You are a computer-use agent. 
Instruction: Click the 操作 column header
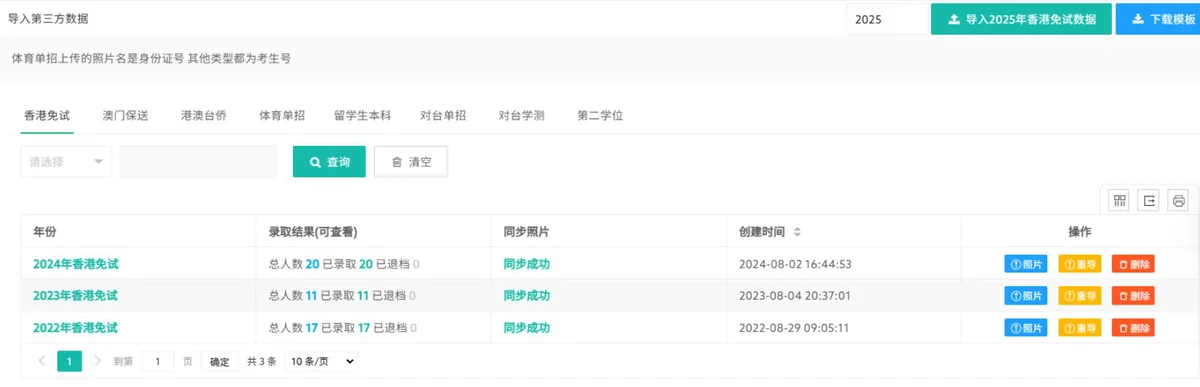1080,232
